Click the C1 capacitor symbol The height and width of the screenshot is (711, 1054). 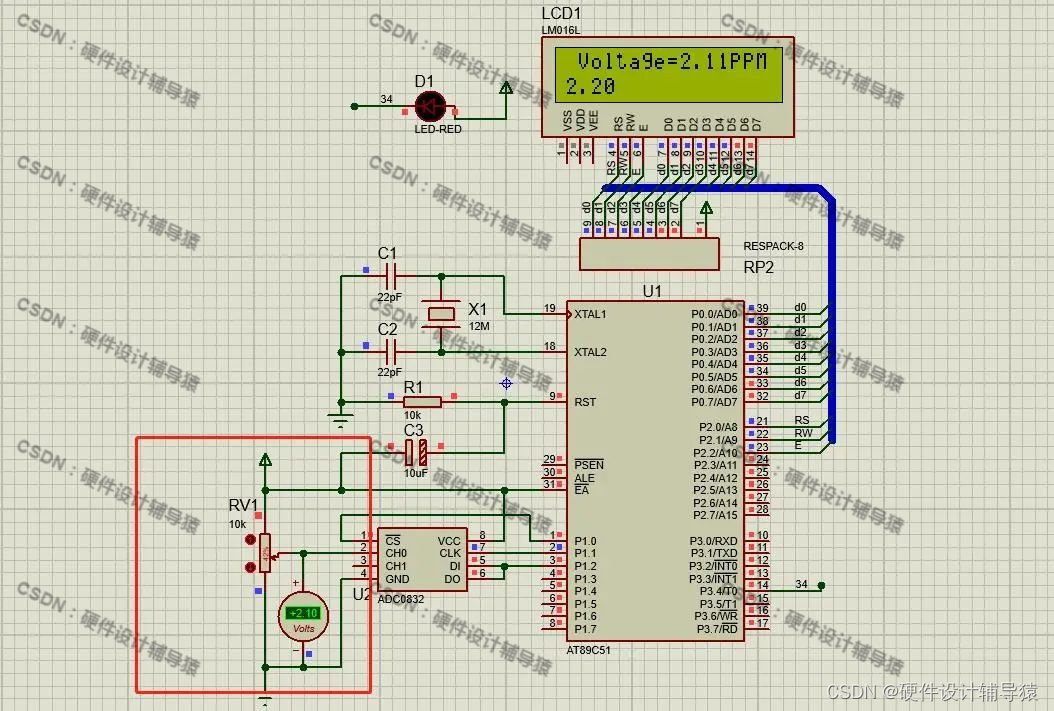(x=391, y=276)
